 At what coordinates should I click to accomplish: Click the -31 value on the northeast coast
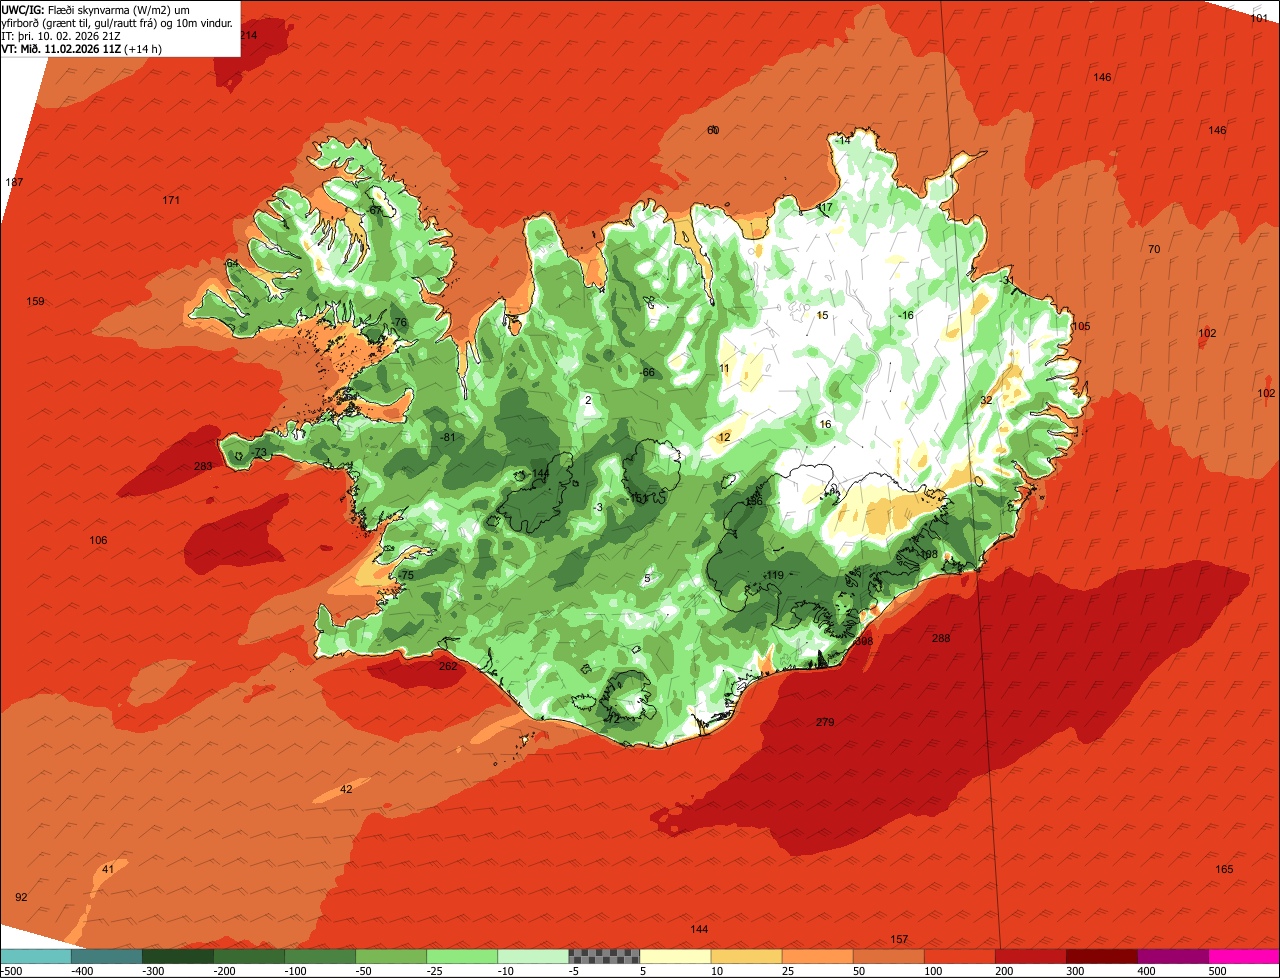[x=1007, y=280]
